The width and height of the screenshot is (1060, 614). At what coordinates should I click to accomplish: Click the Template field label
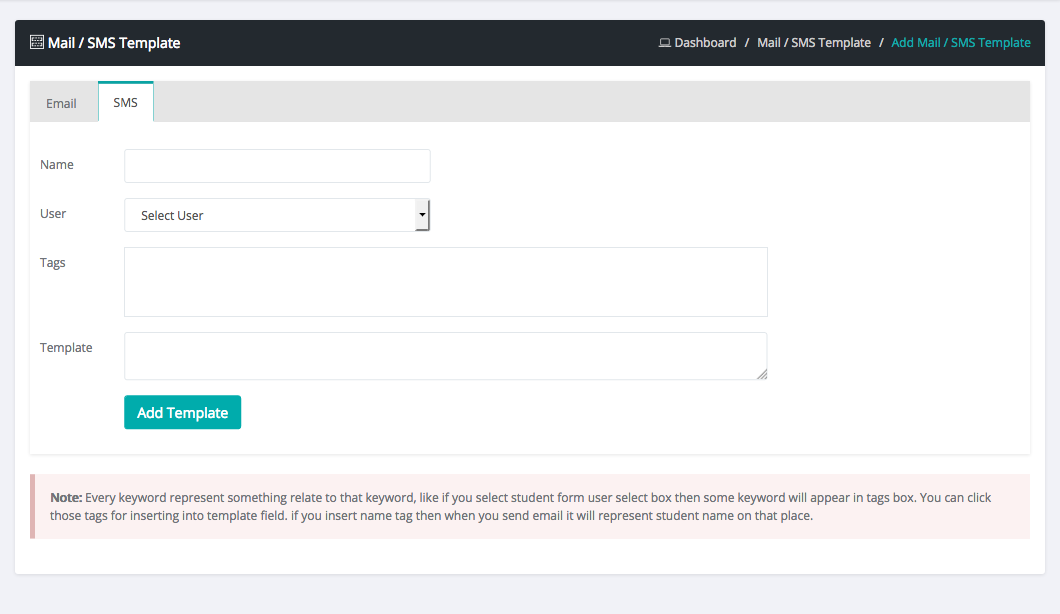66,347
